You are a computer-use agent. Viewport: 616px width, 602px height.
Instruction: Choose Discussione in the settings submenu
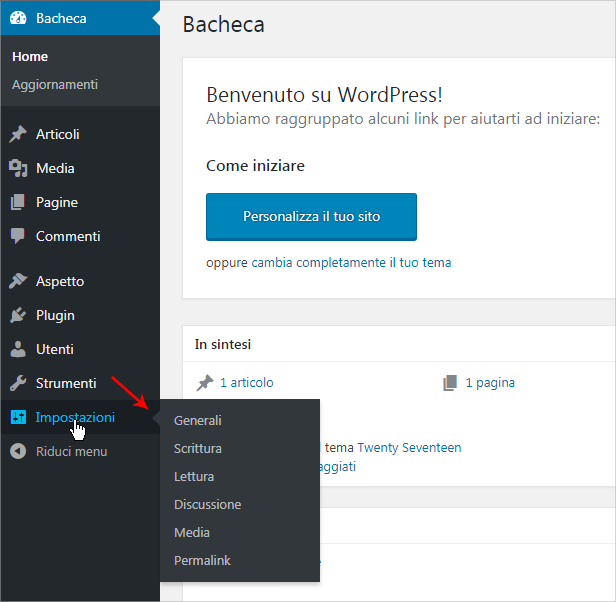pos(207,505)
